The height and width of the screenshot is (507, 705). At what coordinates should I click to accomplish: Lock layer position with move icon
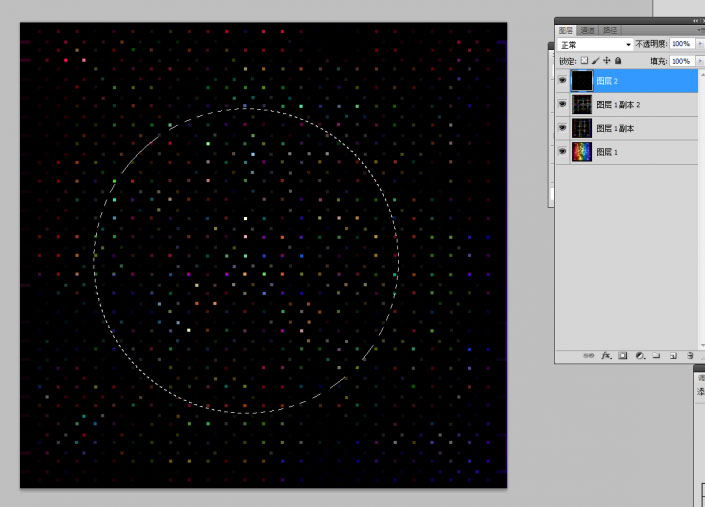606,61
